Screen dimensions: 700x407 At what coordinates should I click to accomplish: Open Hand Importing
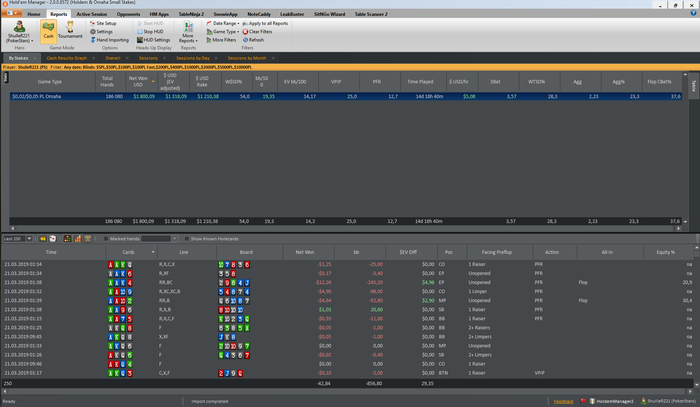point(109,40)
